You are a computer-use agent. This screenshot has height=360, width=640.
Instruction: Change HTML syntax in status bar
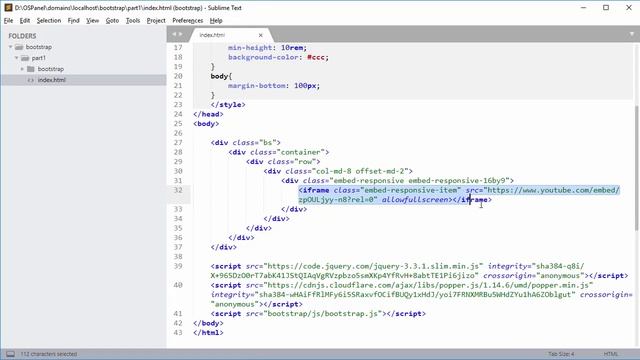tap(611, 354)
